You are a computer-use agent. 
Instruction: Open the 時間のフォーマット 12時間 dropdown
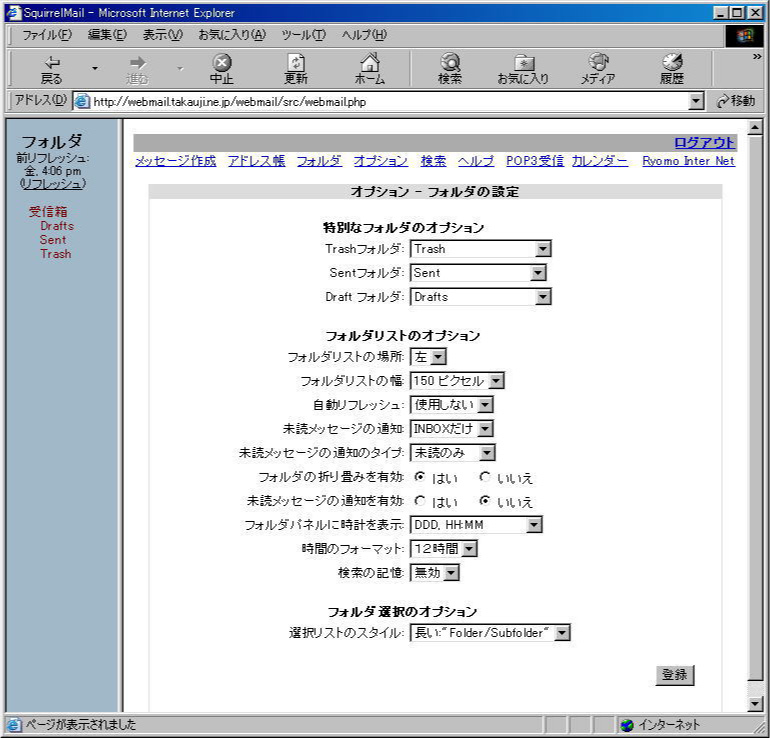point(443,548)
